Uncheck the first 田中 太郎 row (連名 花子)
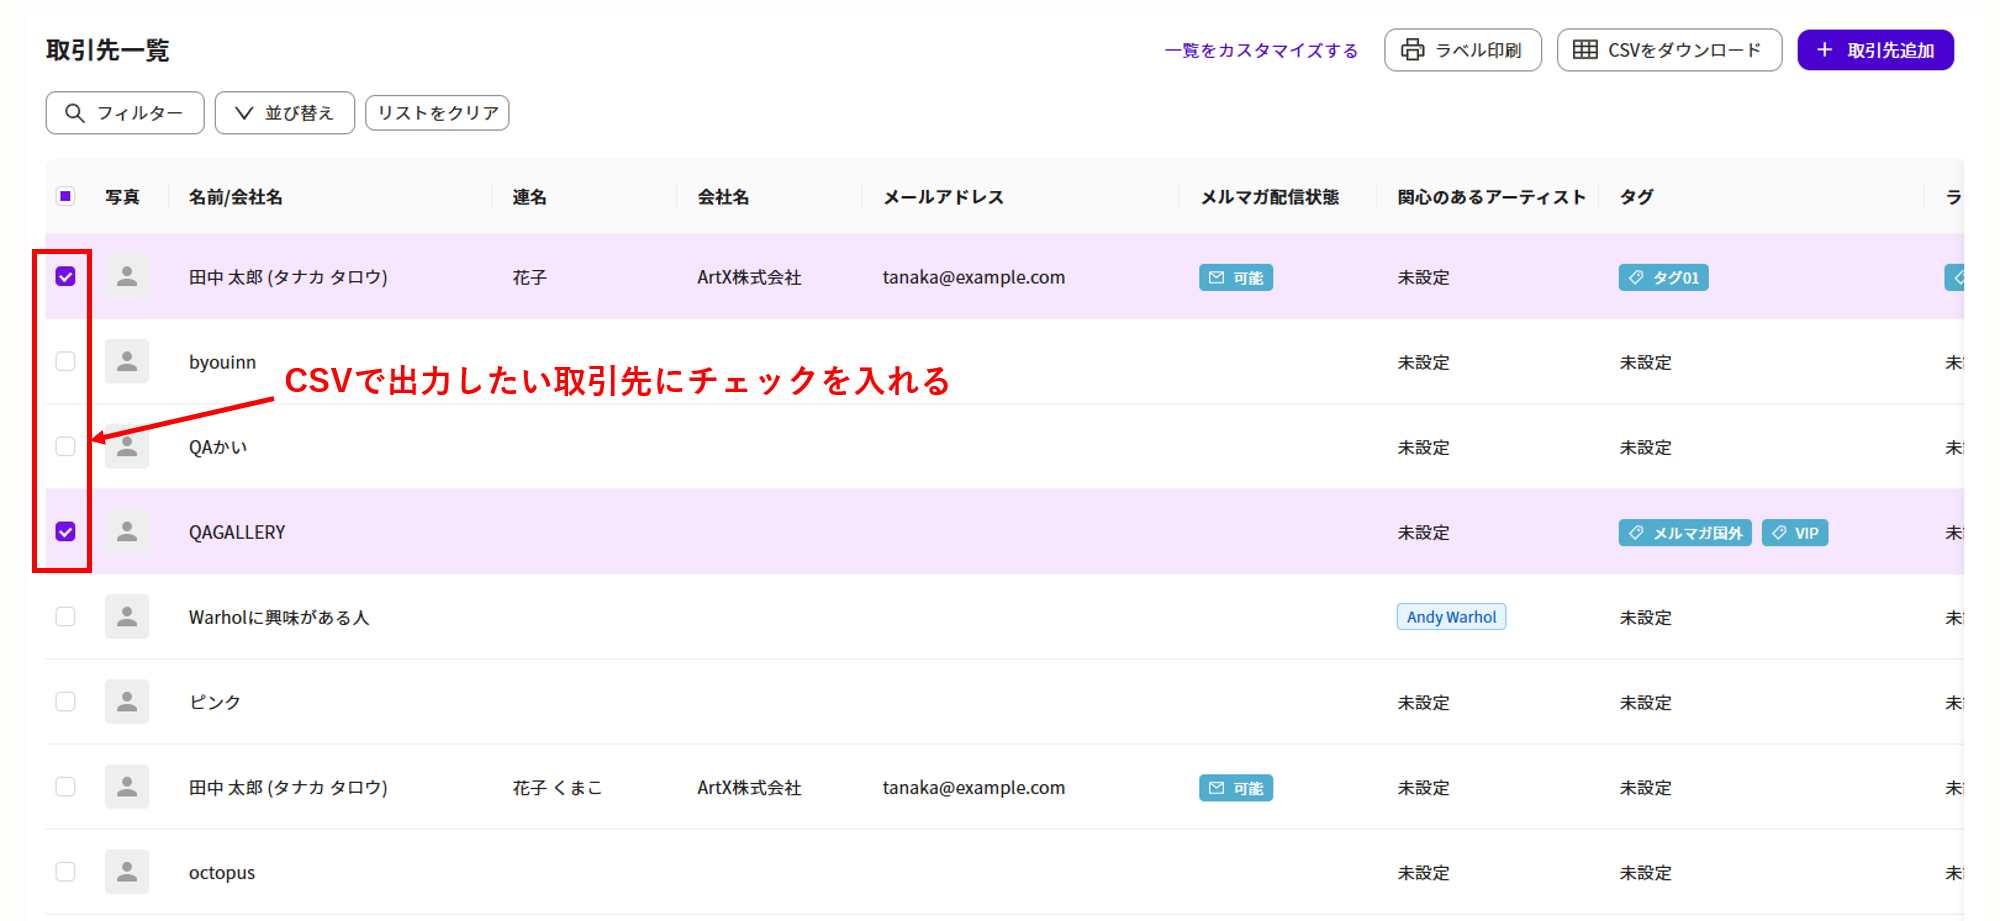This screenshot has height=921, width=2000. [x=65, y=277]
